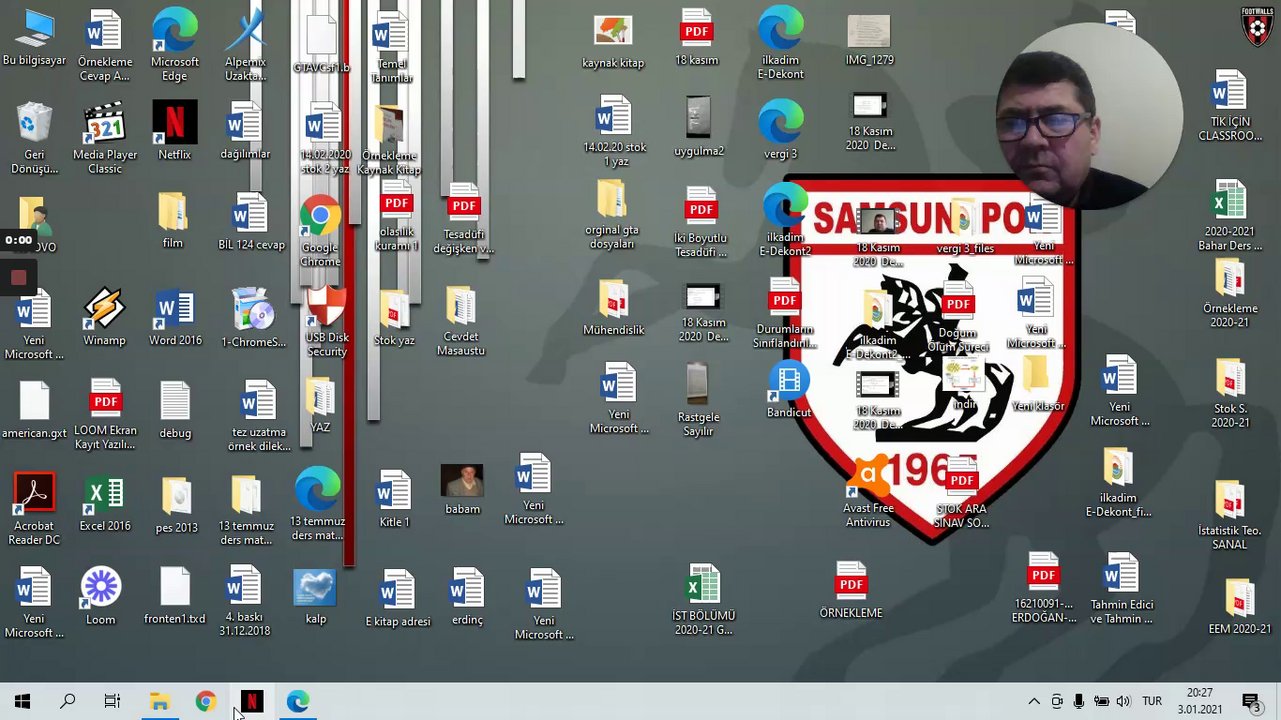Open the american.gxt file

click(34, 411)
